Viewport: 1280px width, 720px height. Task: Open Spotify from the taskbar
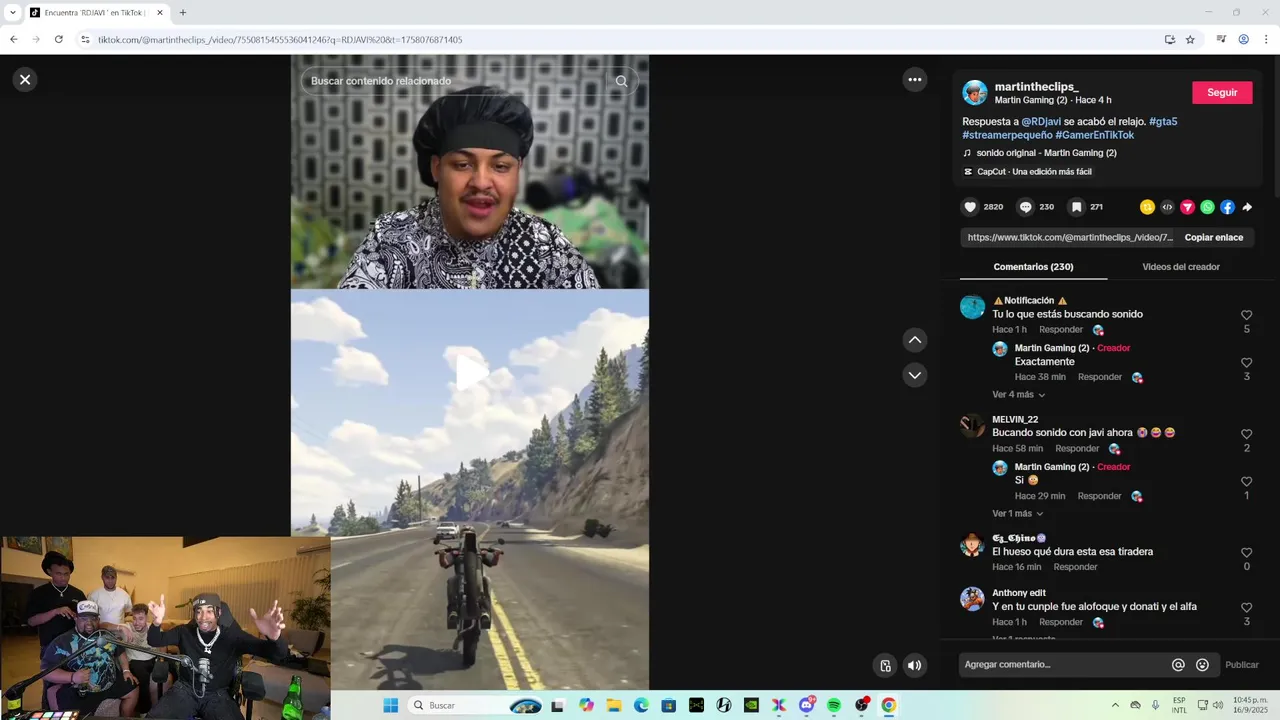834,705
